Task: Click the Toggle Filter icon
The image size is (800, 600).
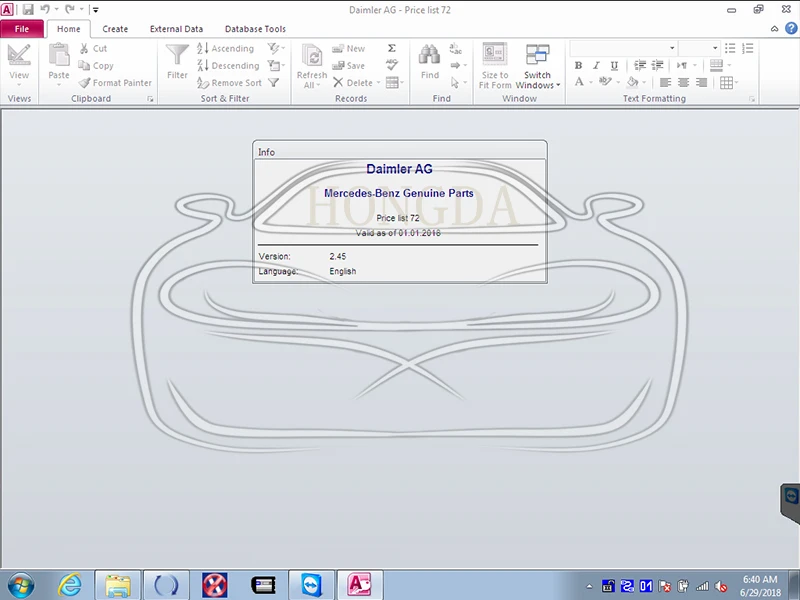Action: point(274,83)
